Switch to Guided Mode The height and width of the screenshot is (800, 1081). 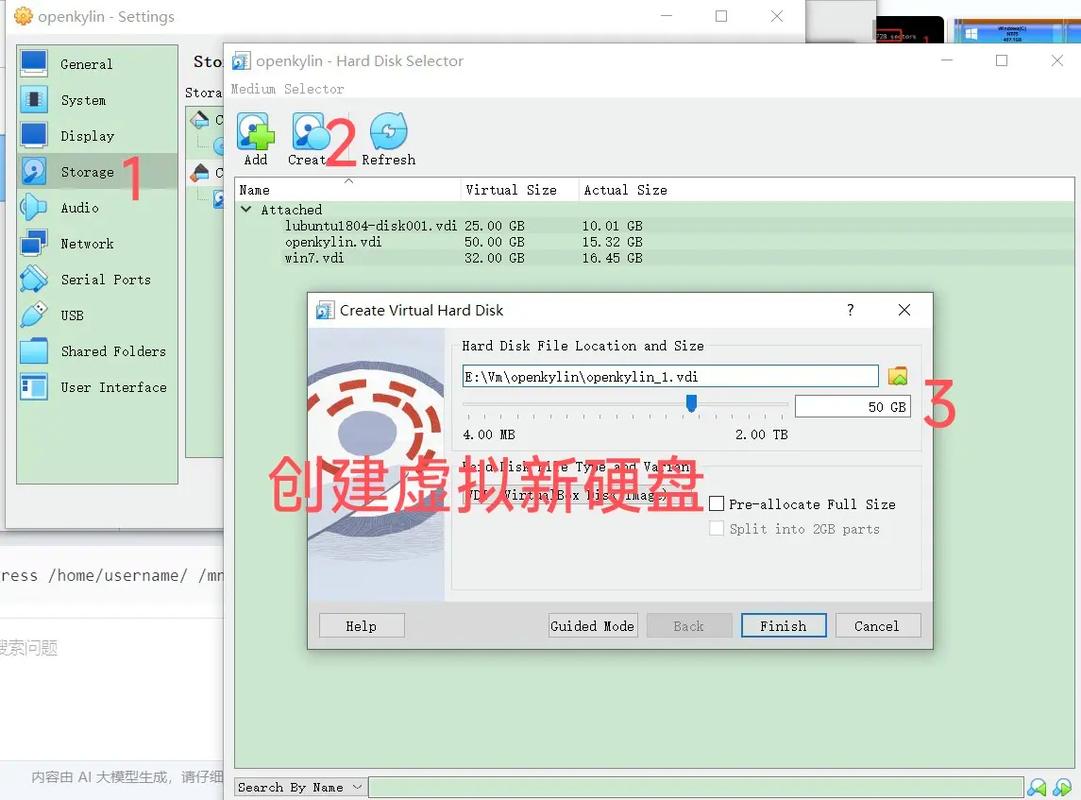[x=592, y=625]
